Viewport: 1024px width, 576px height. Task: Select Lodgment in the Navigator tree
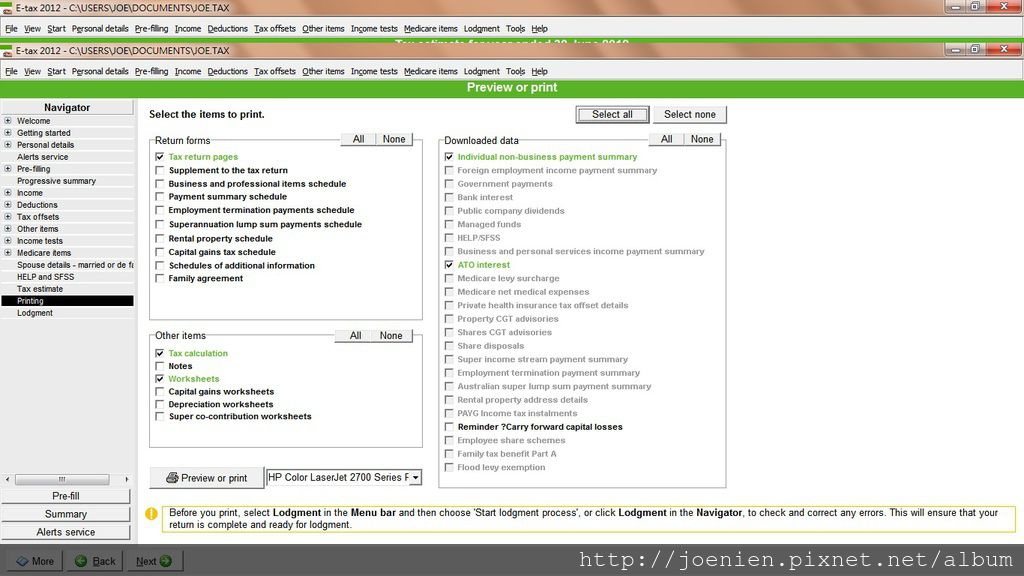tap(35, 313)
